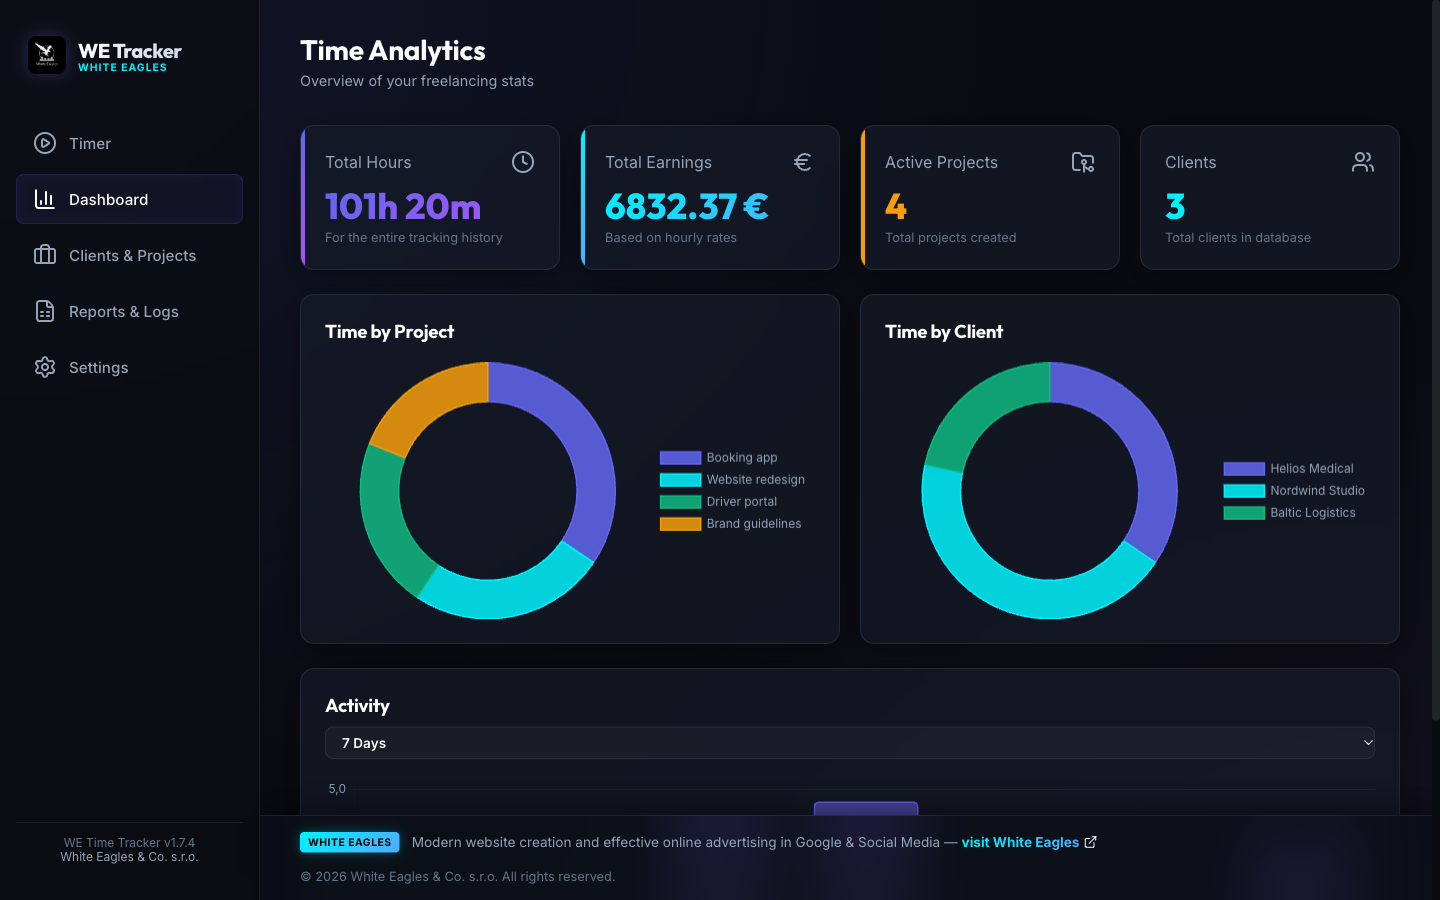The width and height of the screenshot is (1440, 900).
Task: Go to Clients & Projects section
Action: 129,255
